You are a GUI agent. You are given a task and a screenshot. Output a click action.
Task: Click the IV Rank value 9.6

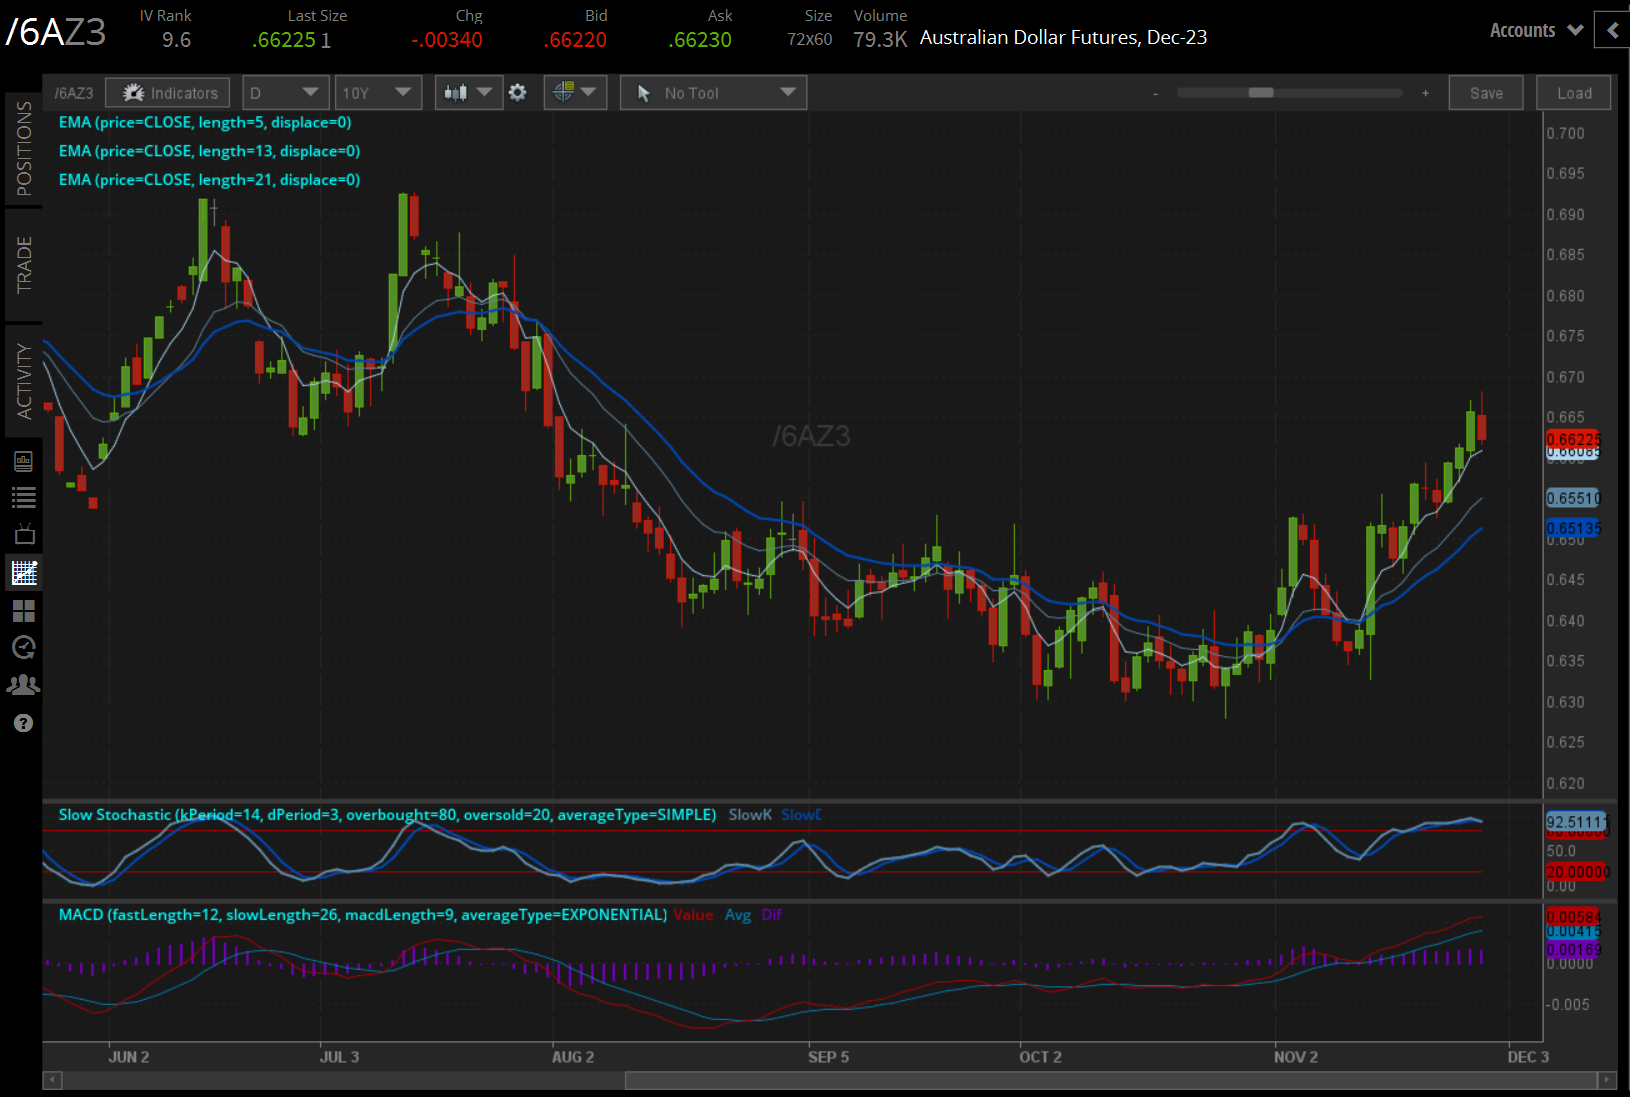coord(176,40)
